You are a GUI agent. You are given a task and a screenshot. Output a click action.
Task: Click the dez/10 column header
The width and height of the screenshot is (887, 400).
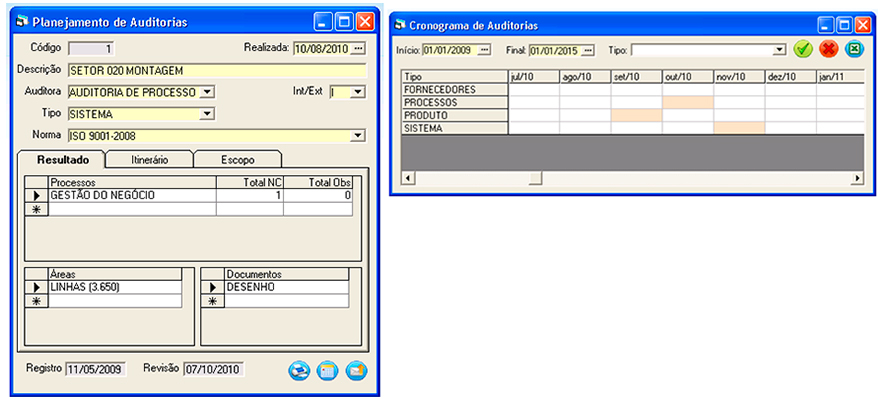click(x=790, y=77)
